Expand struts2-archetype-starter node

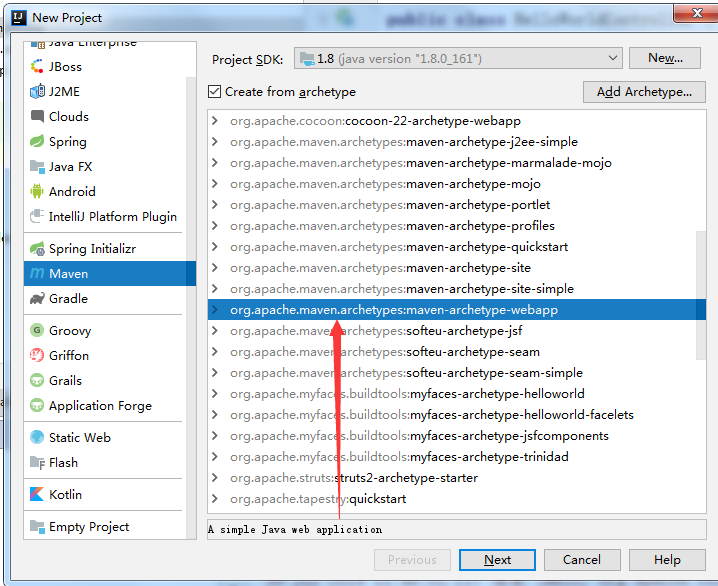click(x=215, y=477)
